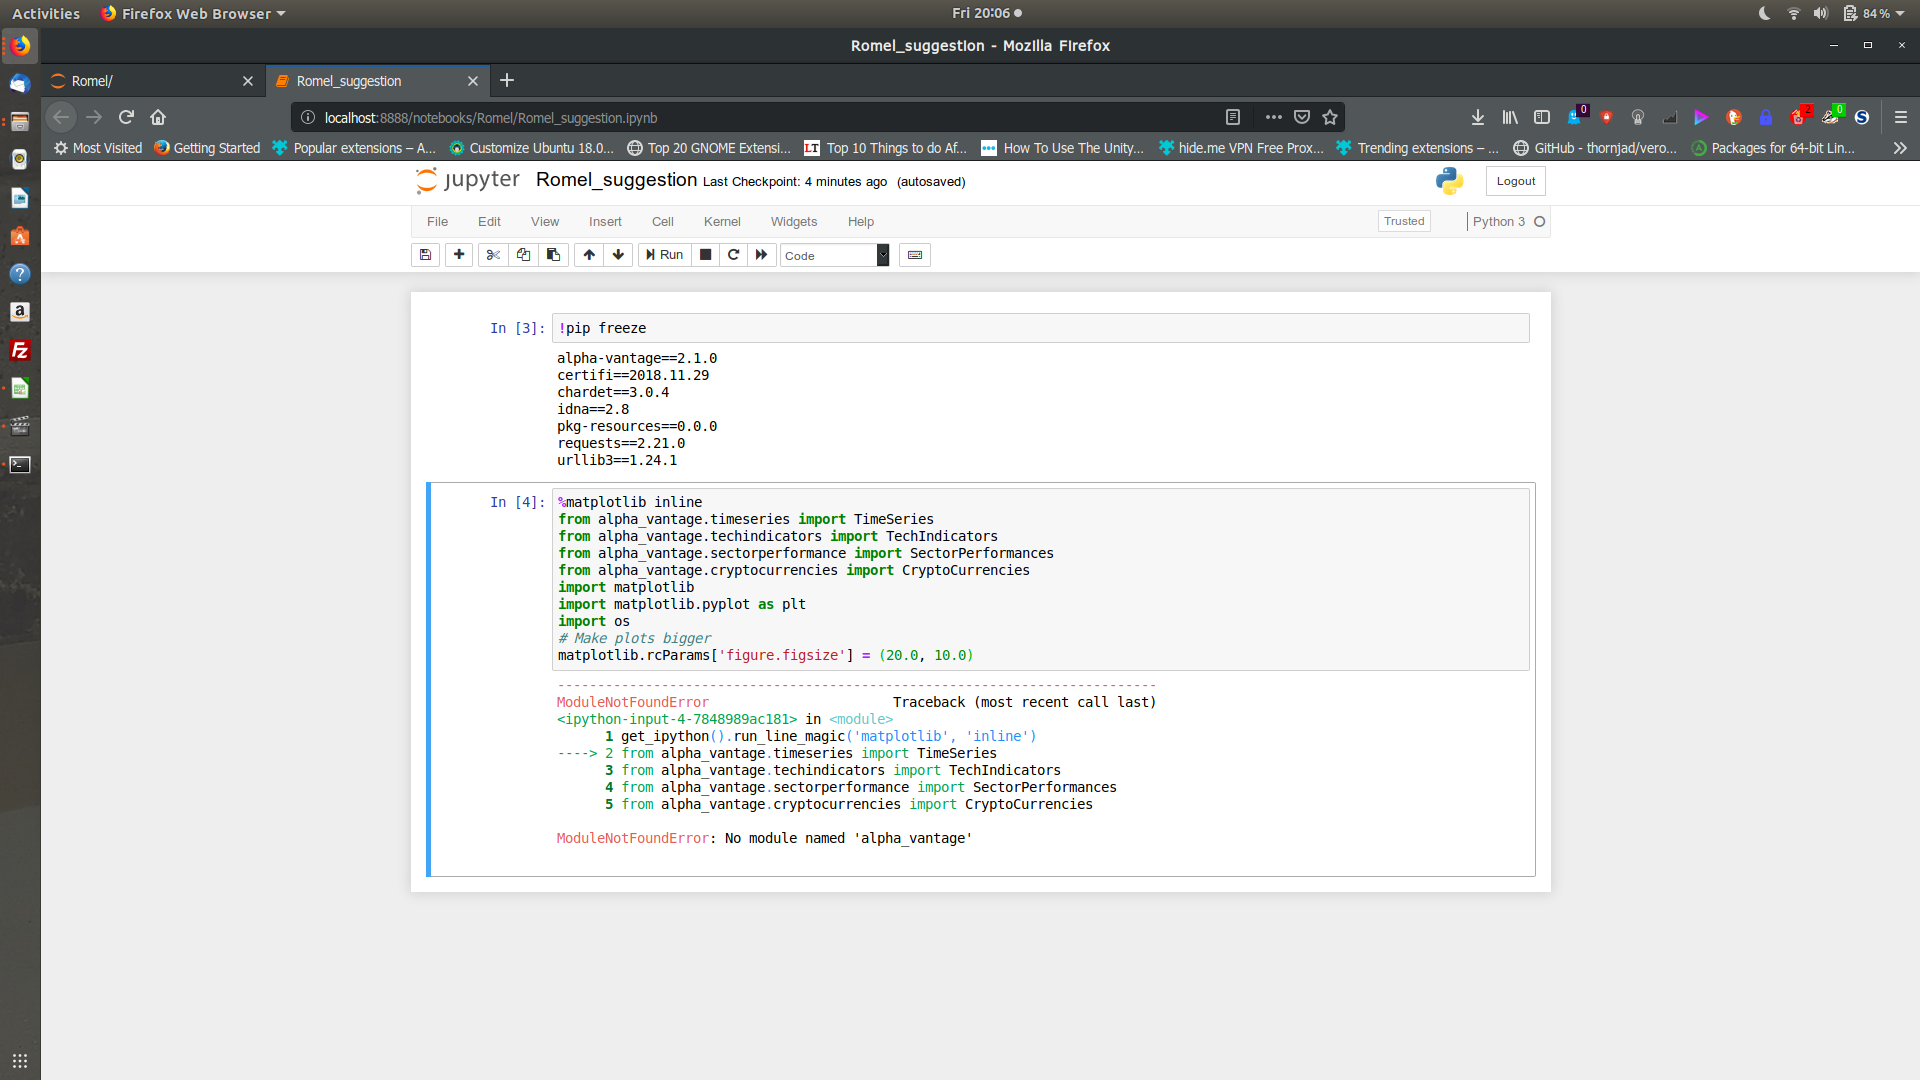
Task: Open the Kernel menu
Action: click(x=722, y=221)
